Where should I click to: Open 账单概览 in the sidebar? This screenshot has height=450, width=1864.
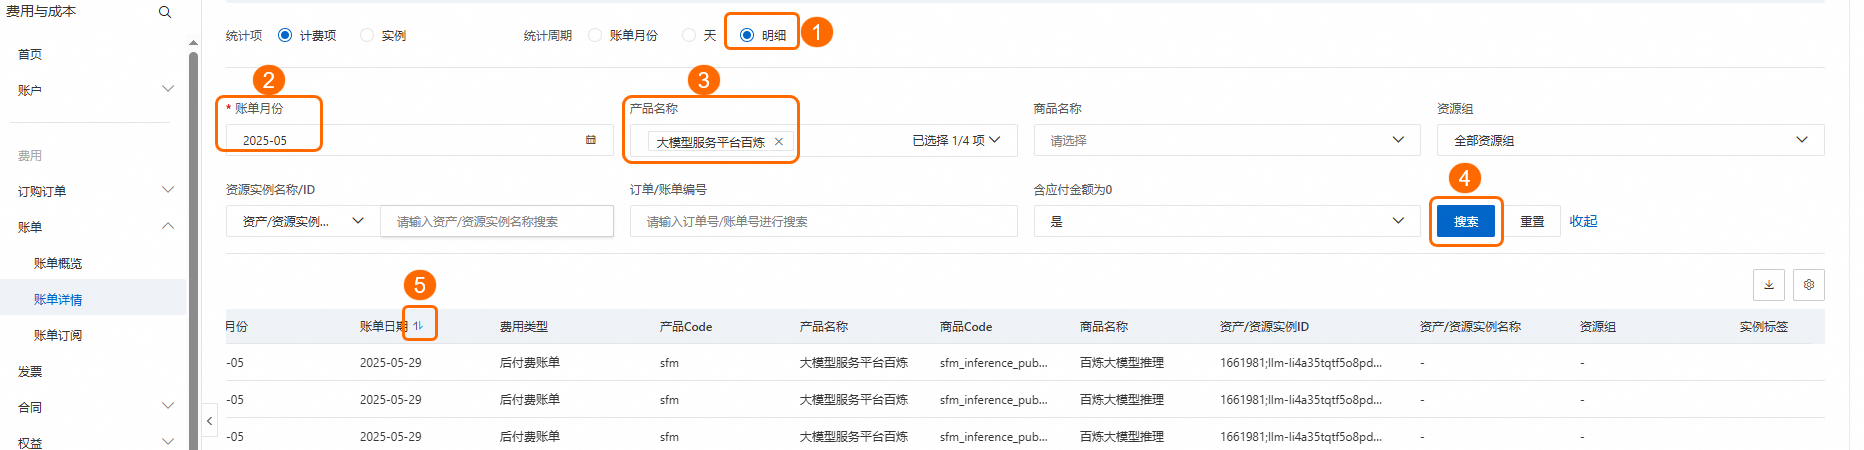[58, 263]
